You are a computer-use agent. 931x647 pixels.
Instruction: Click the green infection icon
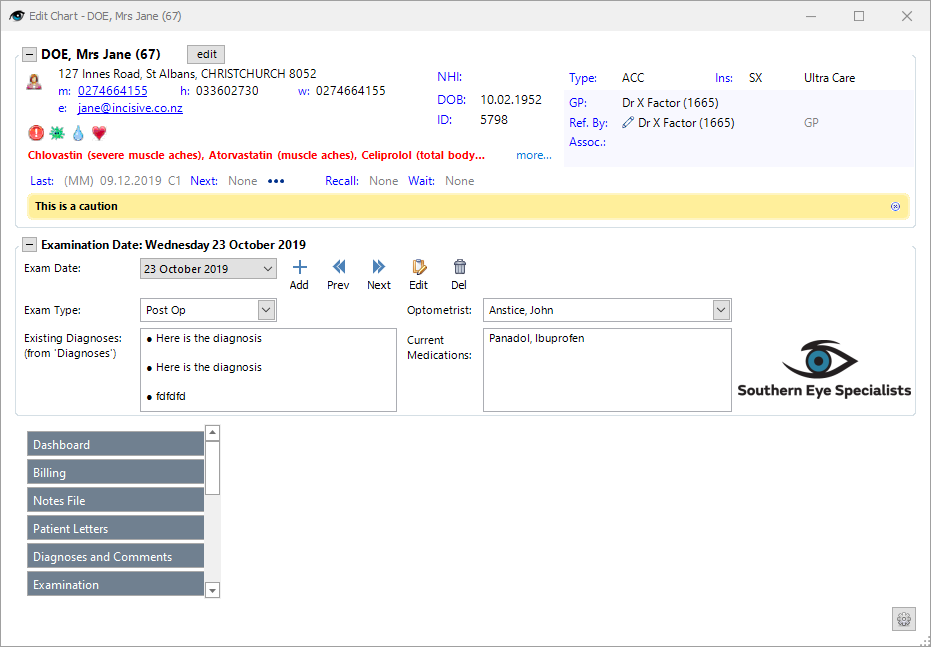point(57,133)
